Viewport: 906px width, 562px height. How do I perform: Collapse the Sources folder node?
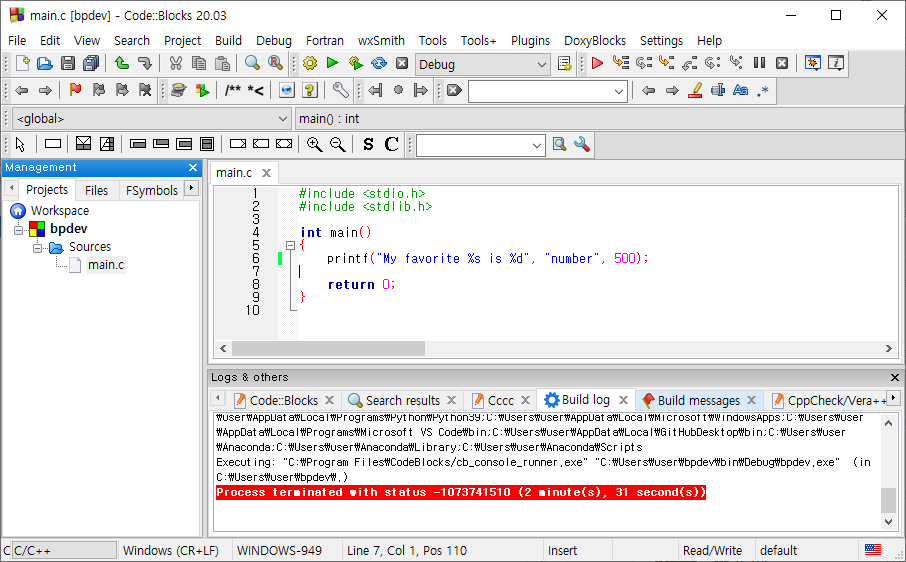click(x=38, y=248)
